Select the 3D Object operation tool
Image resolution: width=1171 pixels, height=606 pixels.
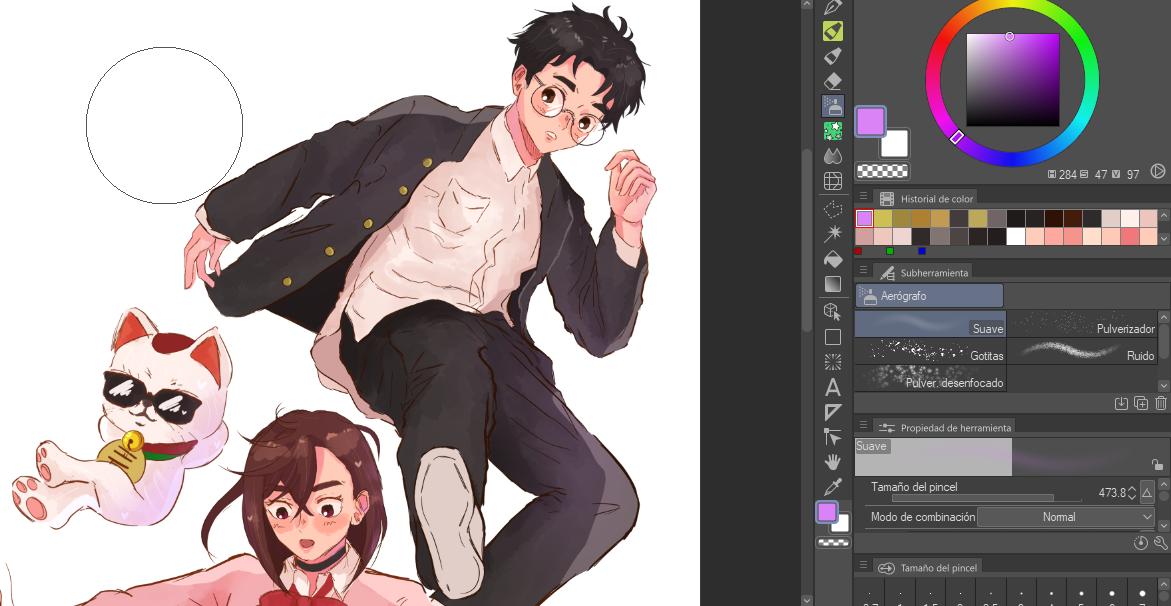coord(833,312)
